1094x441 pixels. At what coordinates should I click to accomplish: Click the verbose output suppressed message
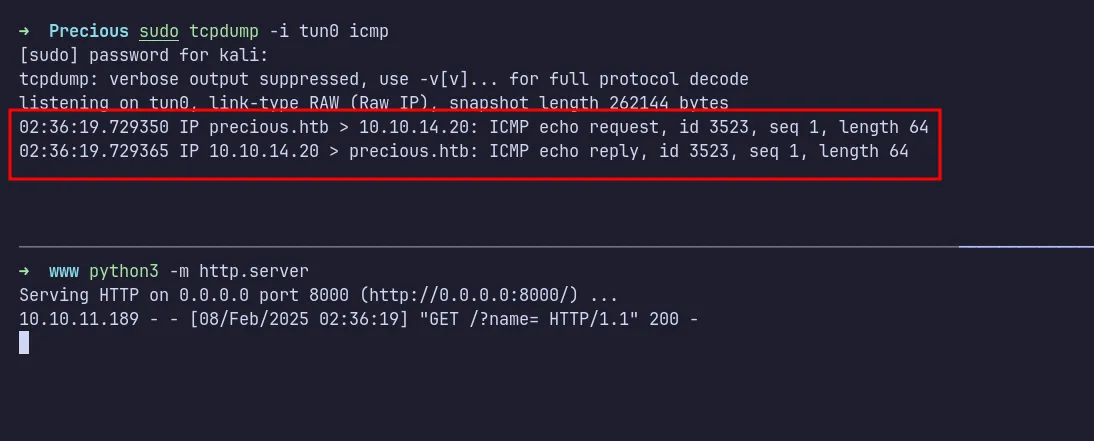383,79
